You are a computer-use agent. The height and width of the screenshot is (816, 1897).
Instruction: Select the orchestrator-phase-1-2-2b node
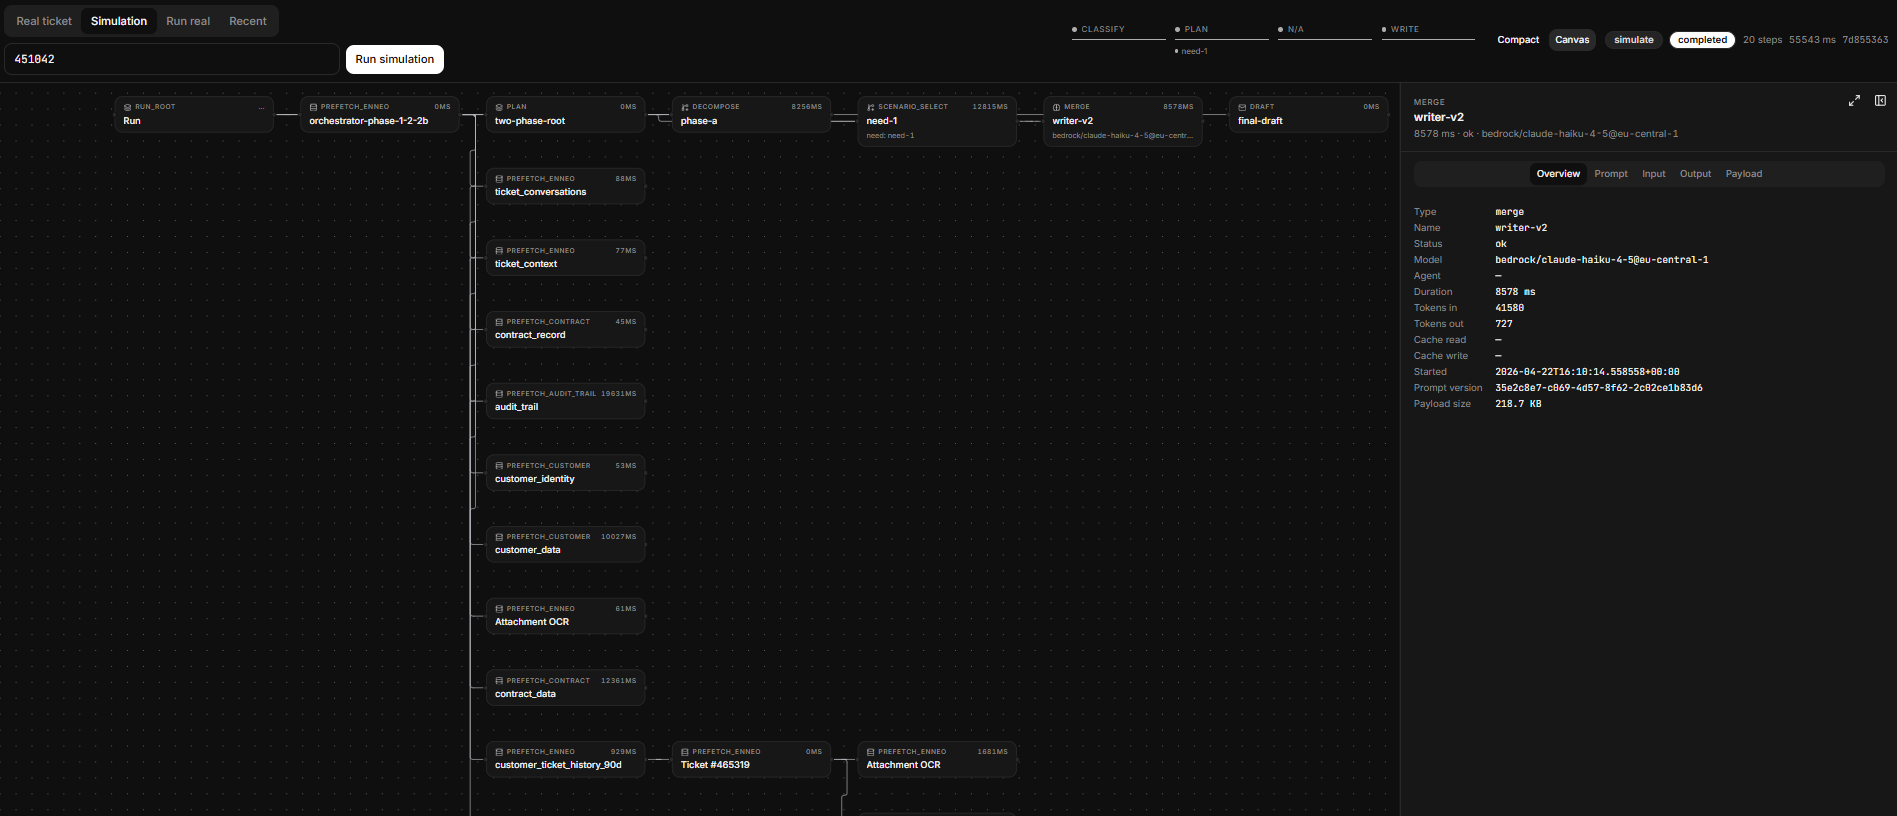click(380, 114)
